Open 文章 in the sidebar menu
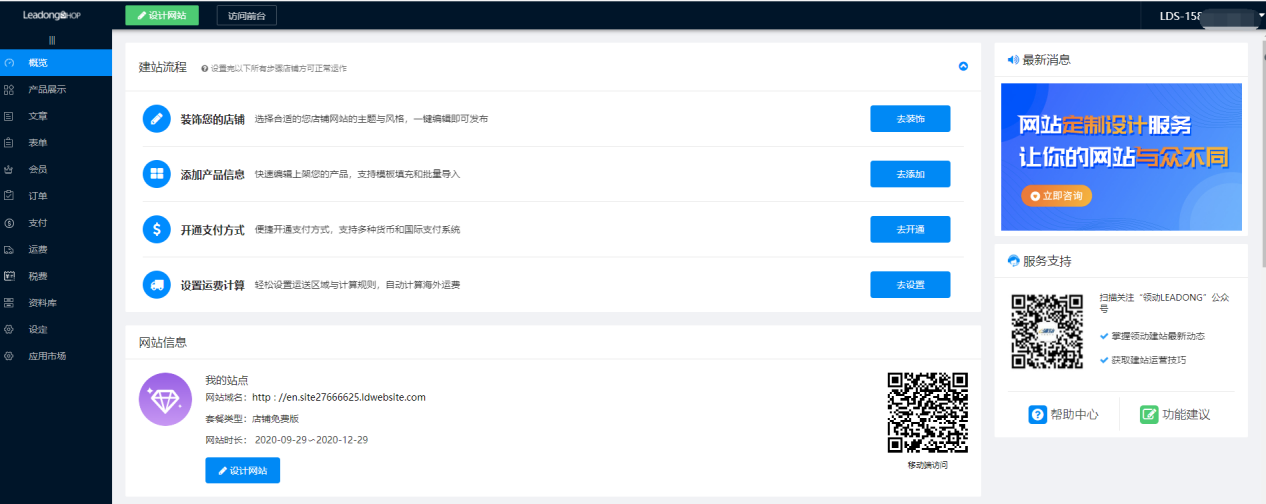The width and height of the screenshot is (1266, 504). pyautogui.click(x=56, y=116)
